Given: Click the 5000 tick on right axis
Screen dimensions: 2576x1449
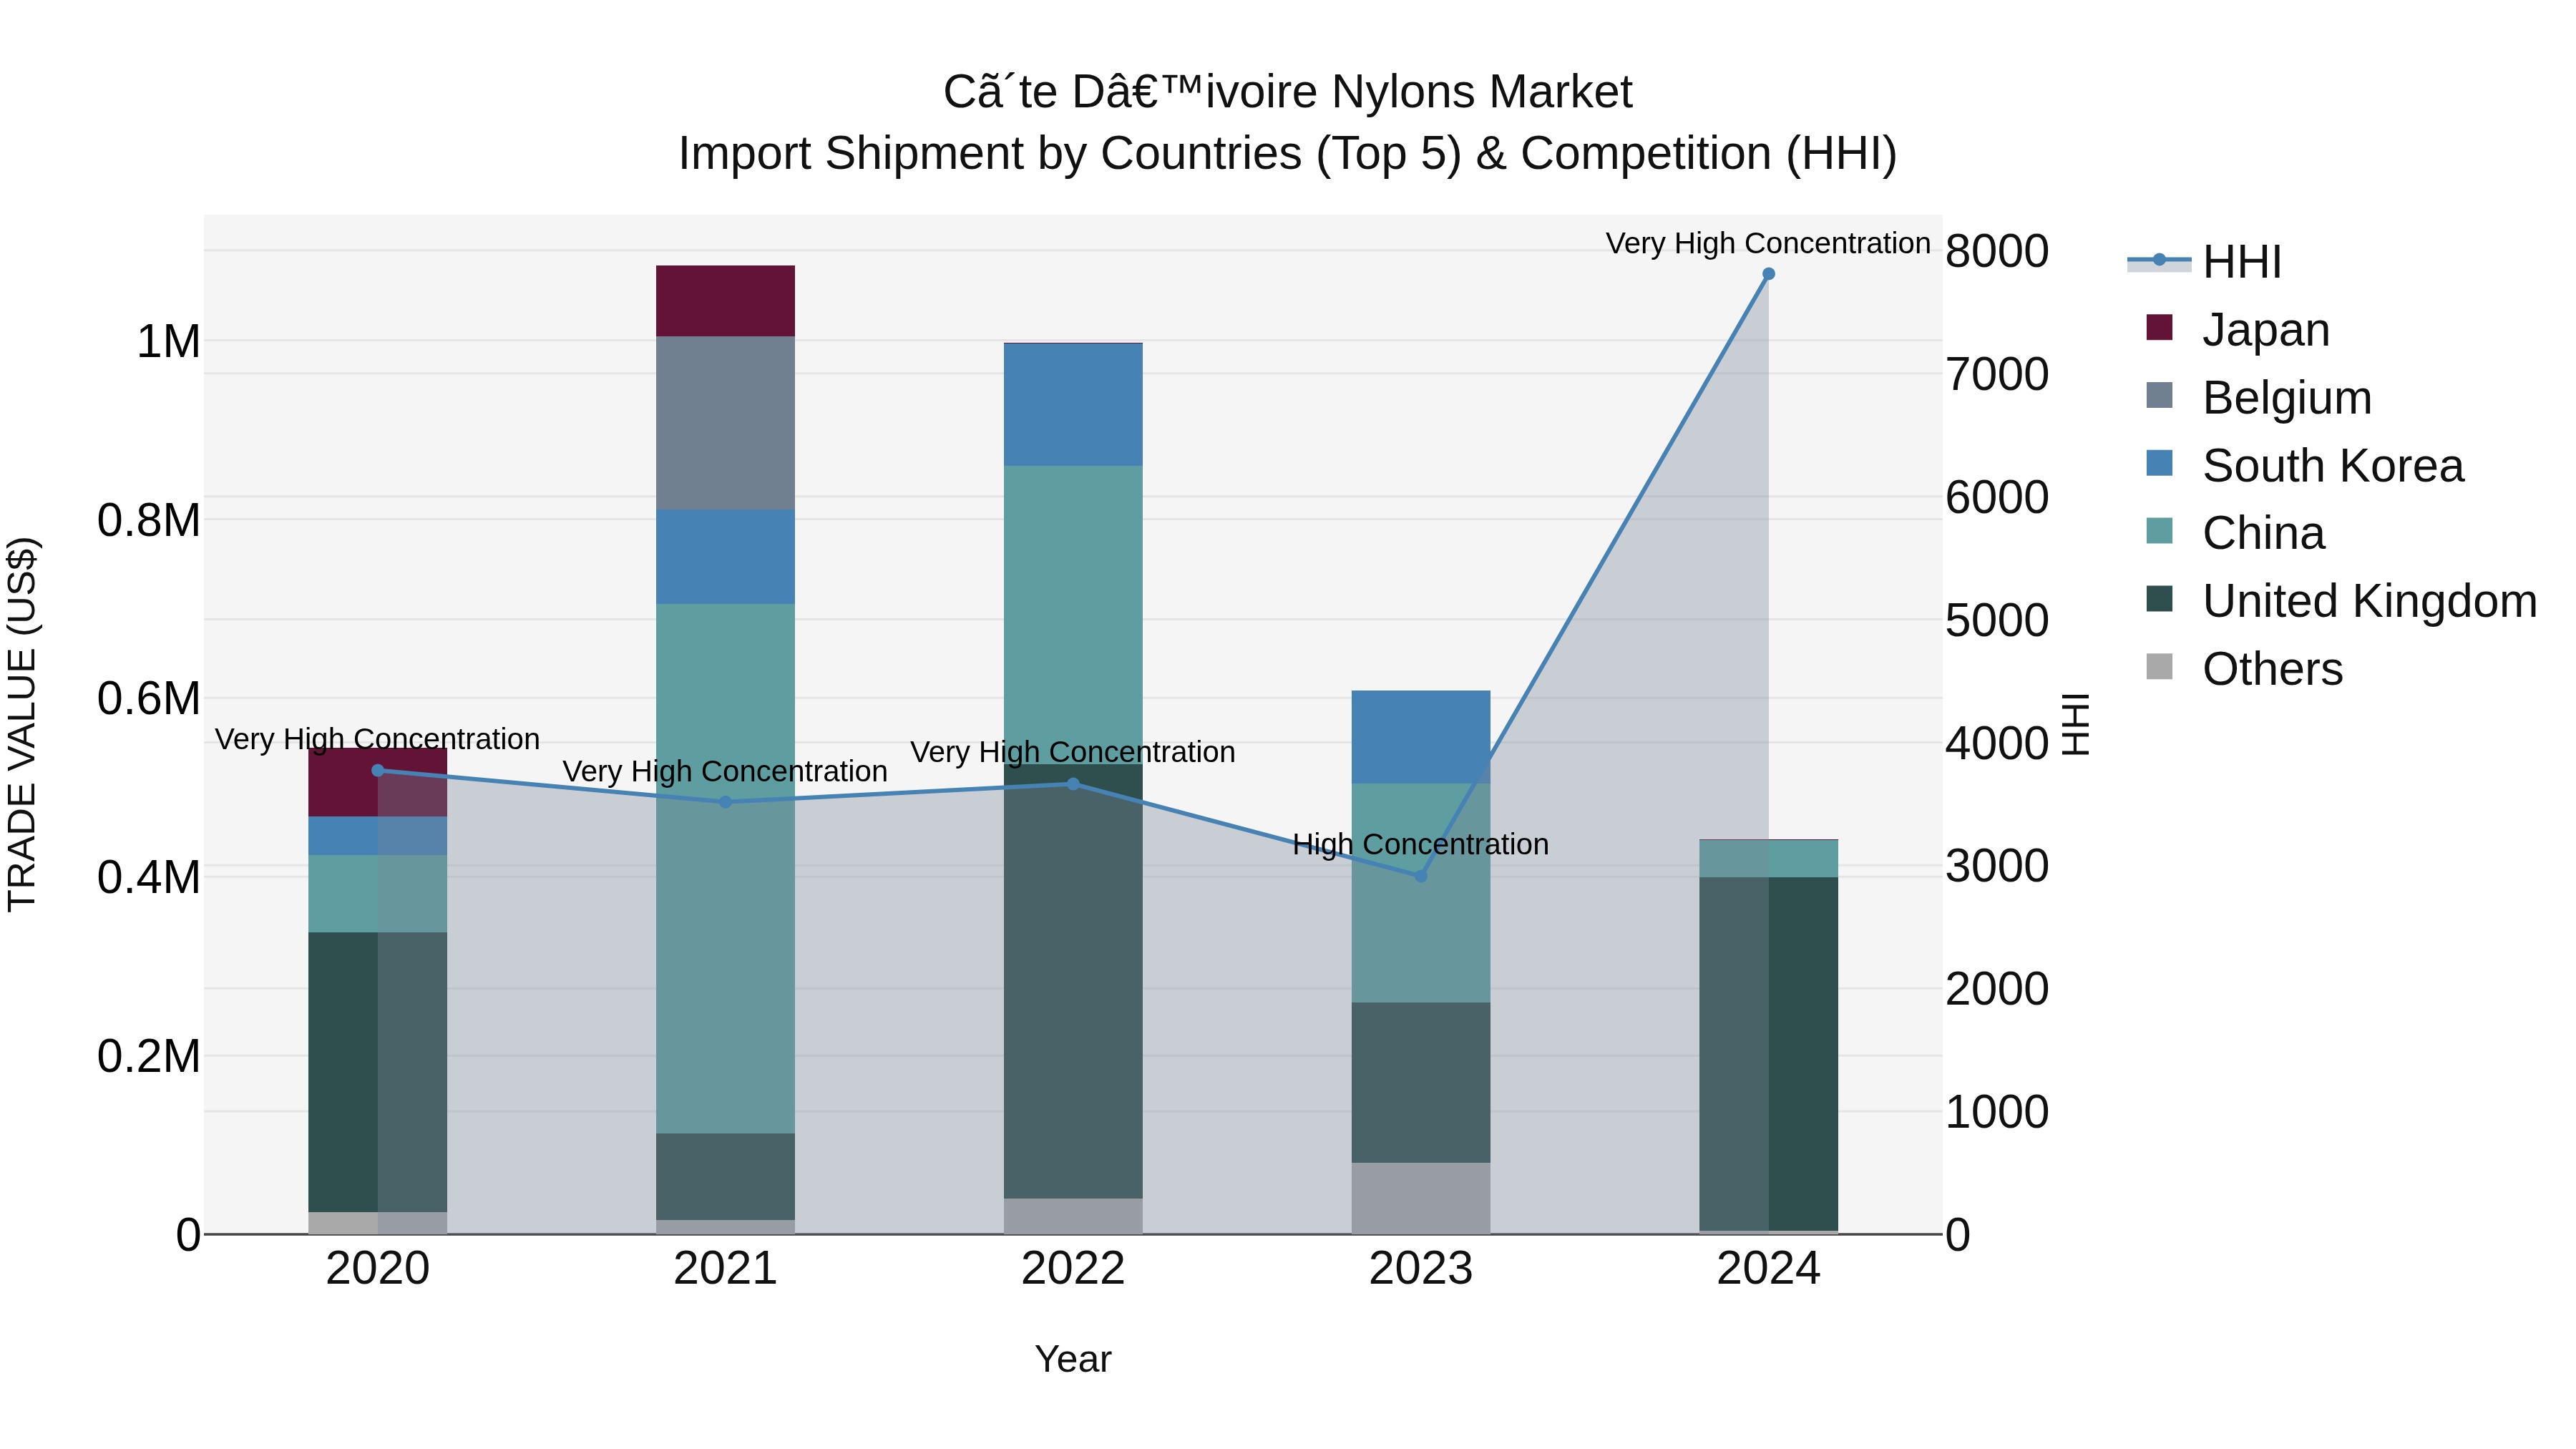Looking at the screenshot, I should (x=1997, y=621).
